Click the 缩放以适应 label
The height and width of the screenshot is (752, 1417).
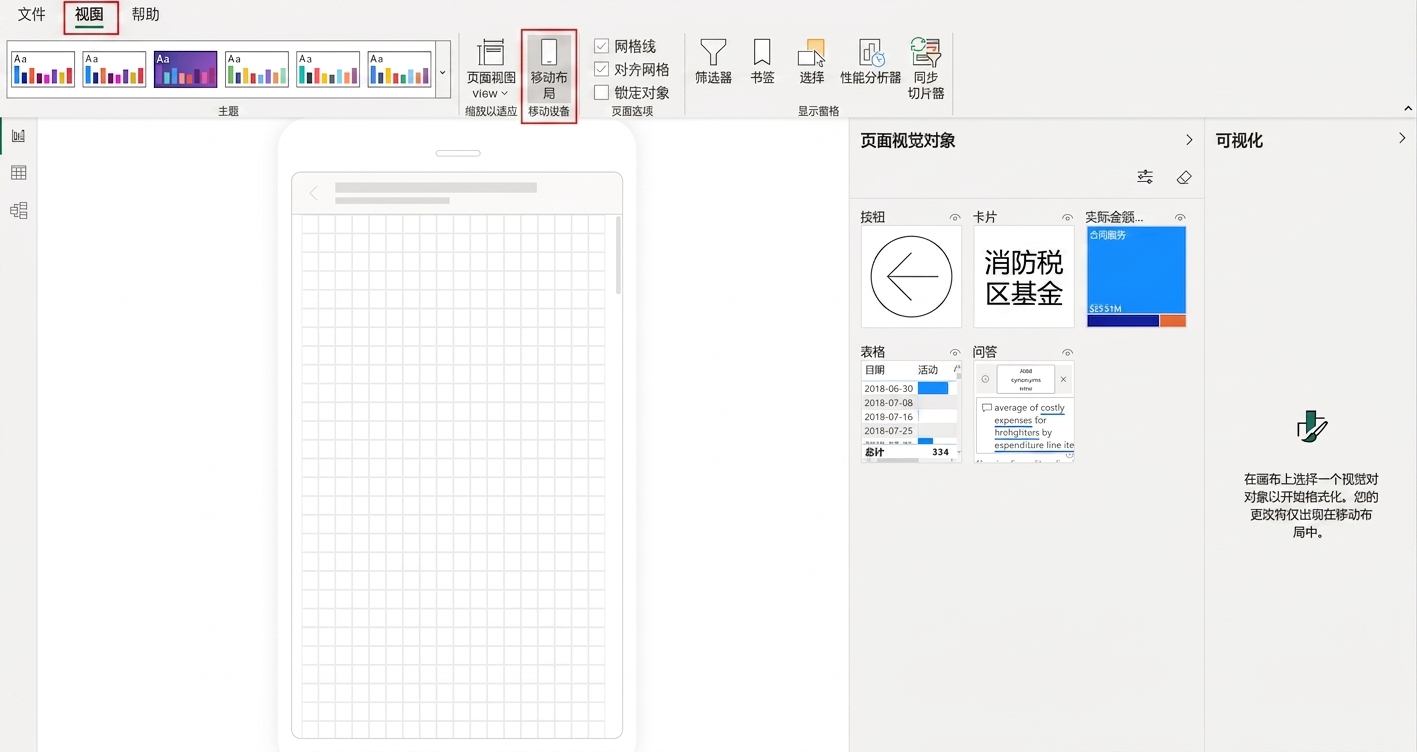click(x=491, y=111)
